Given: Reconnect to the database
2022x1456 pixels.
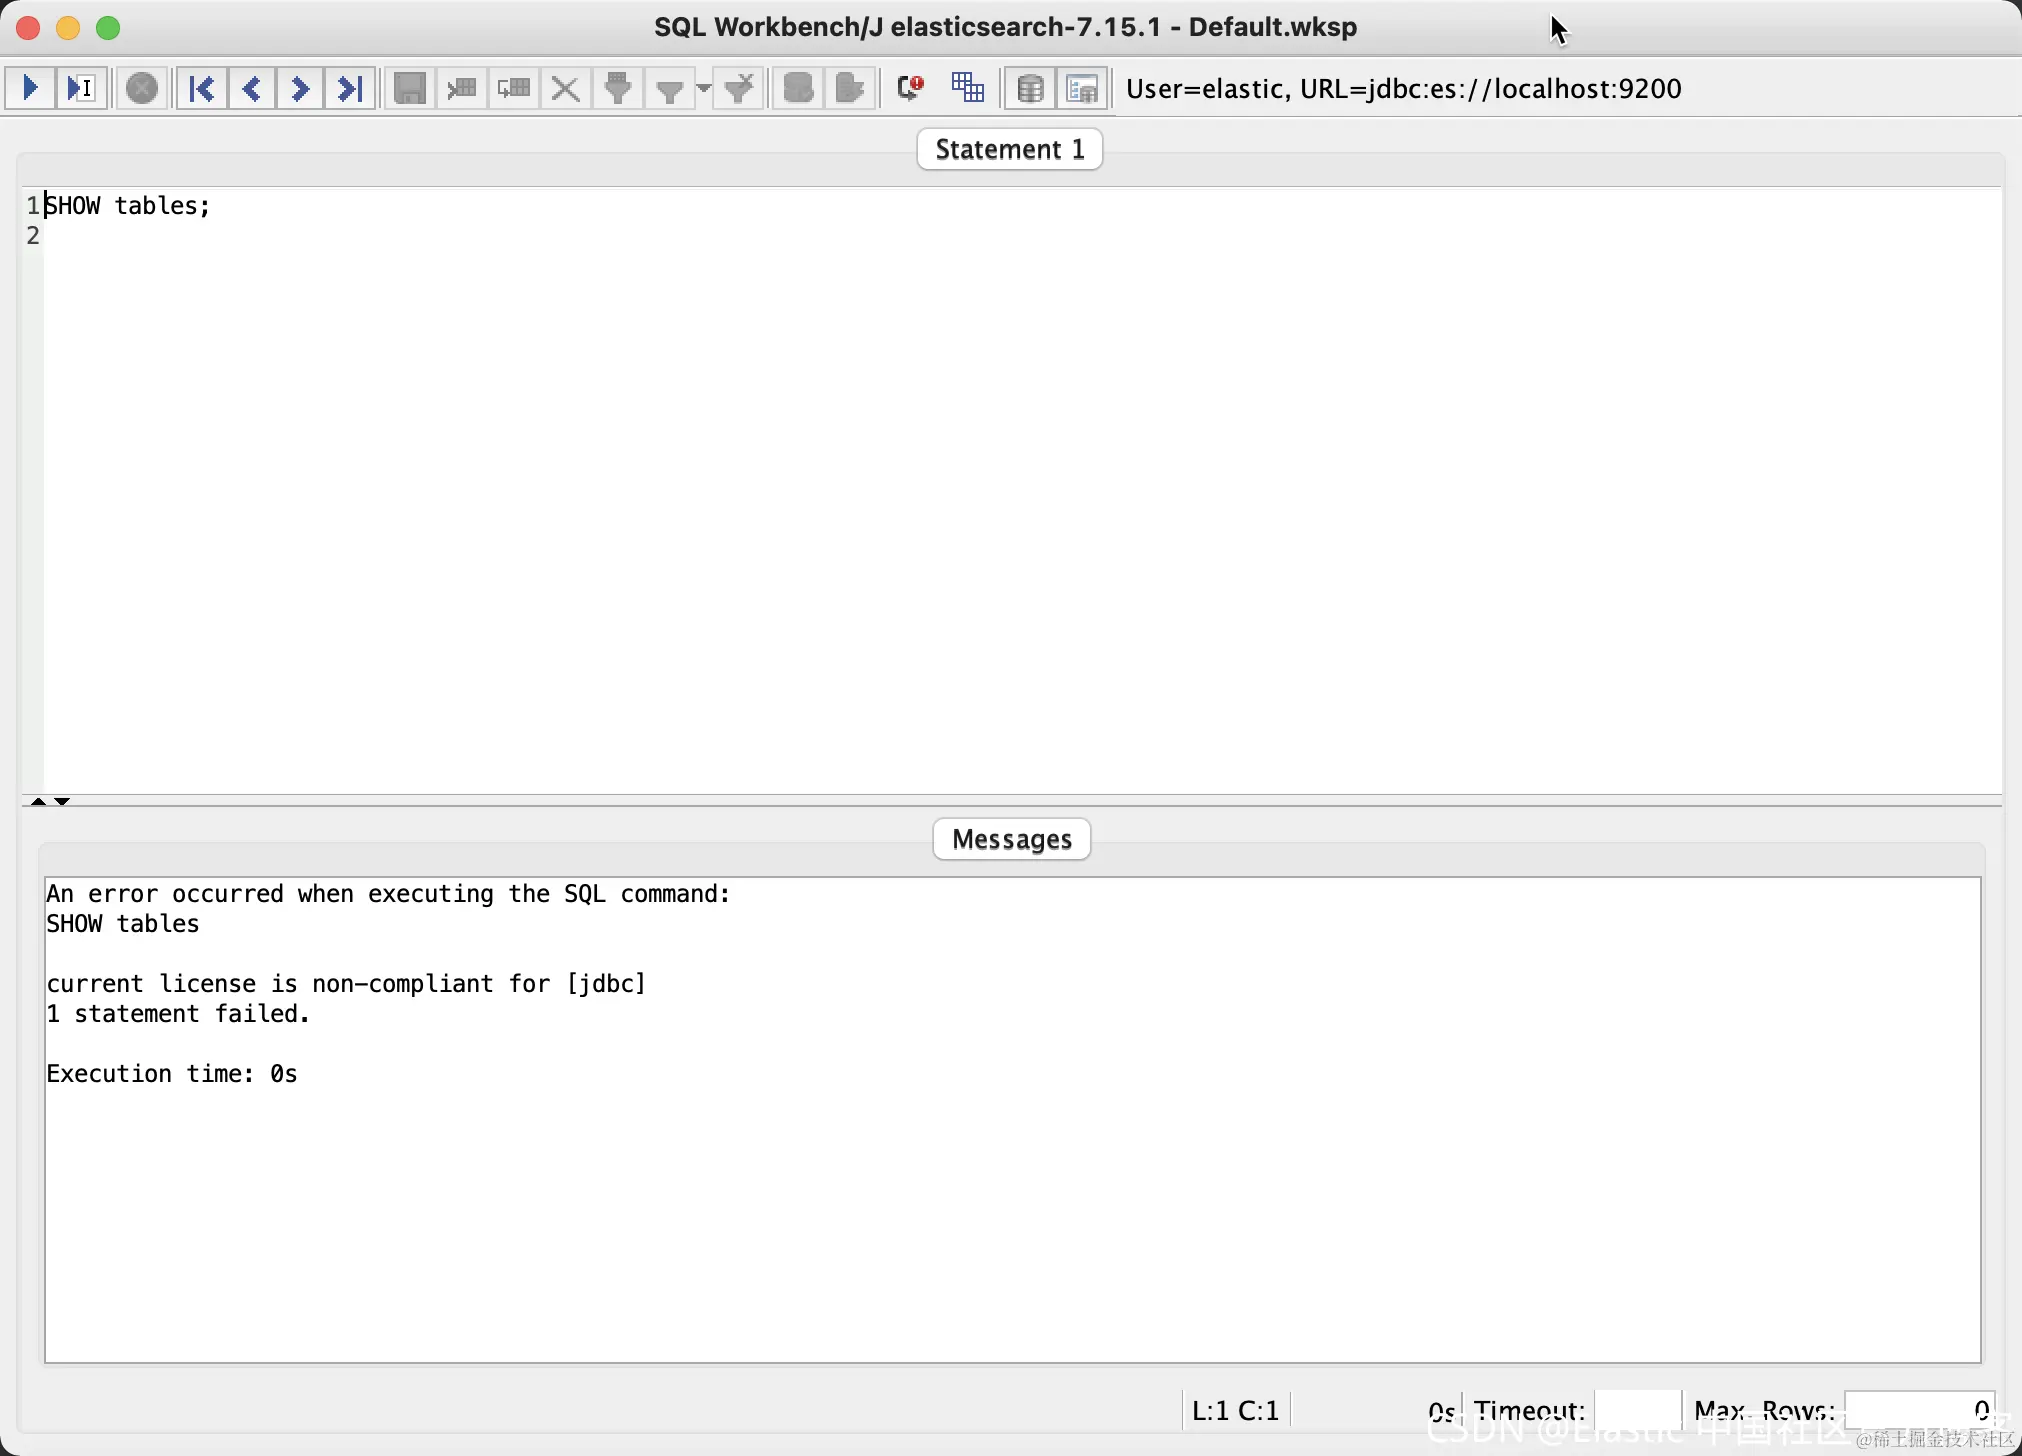Looking at the screenshot, I should pos(908,88).
